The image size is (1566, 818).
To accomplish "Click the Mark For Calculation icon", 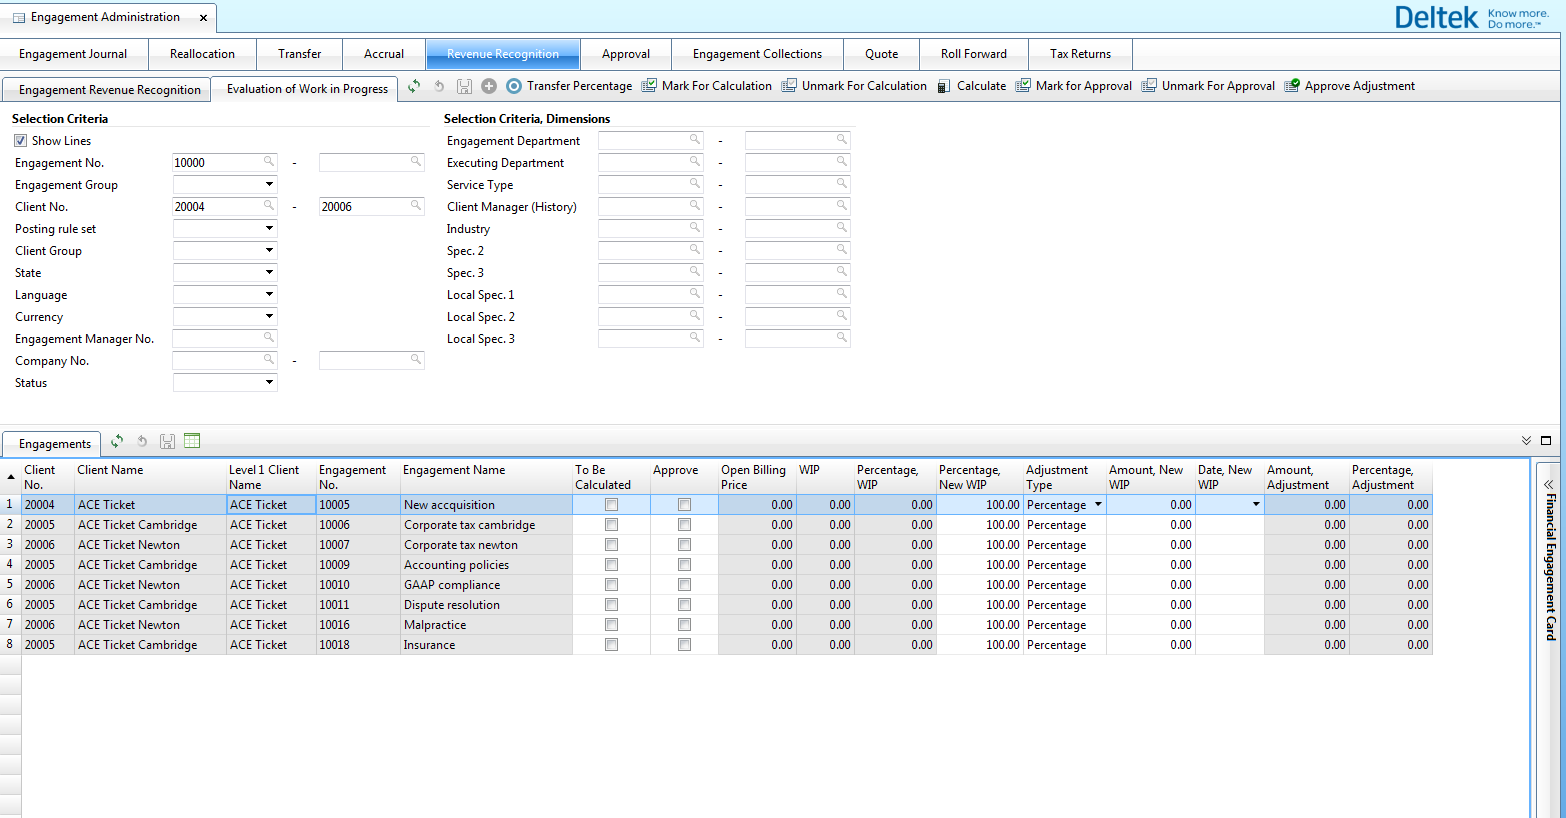I will pyautogui.click(x=649, y=86).
